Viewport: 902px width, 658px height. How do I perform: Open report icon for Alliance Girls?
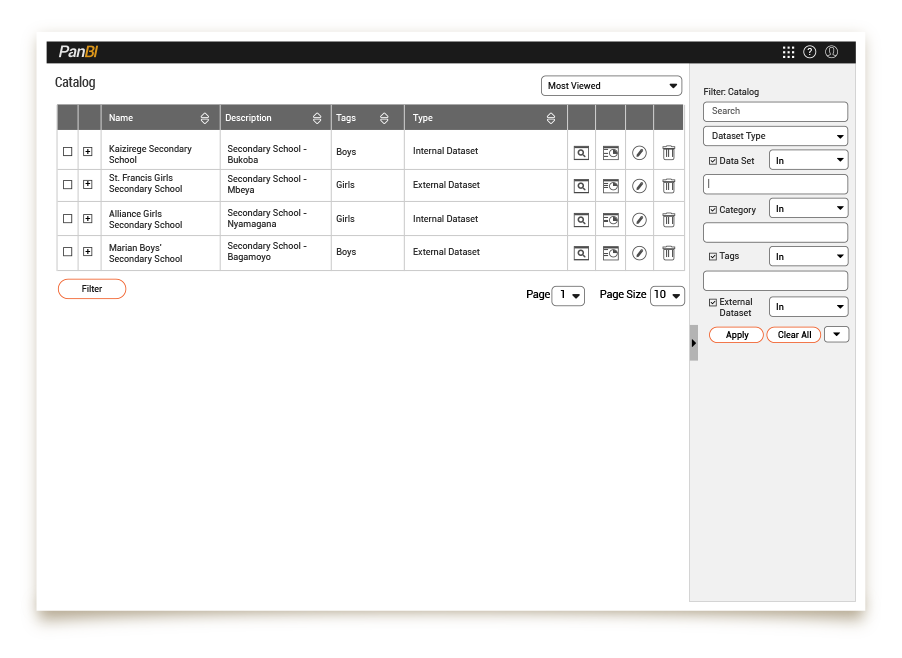(x=610, y=220)
